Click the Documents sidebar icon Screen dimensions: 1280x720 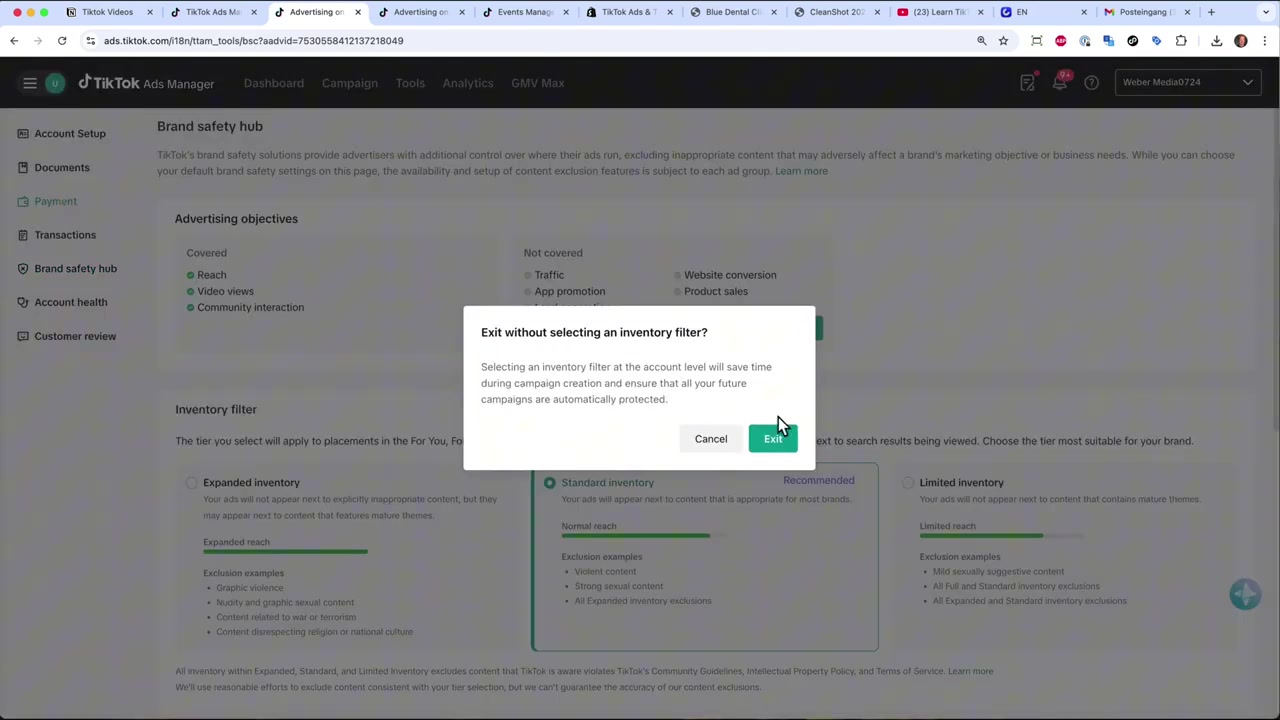(x=23, y=167)
